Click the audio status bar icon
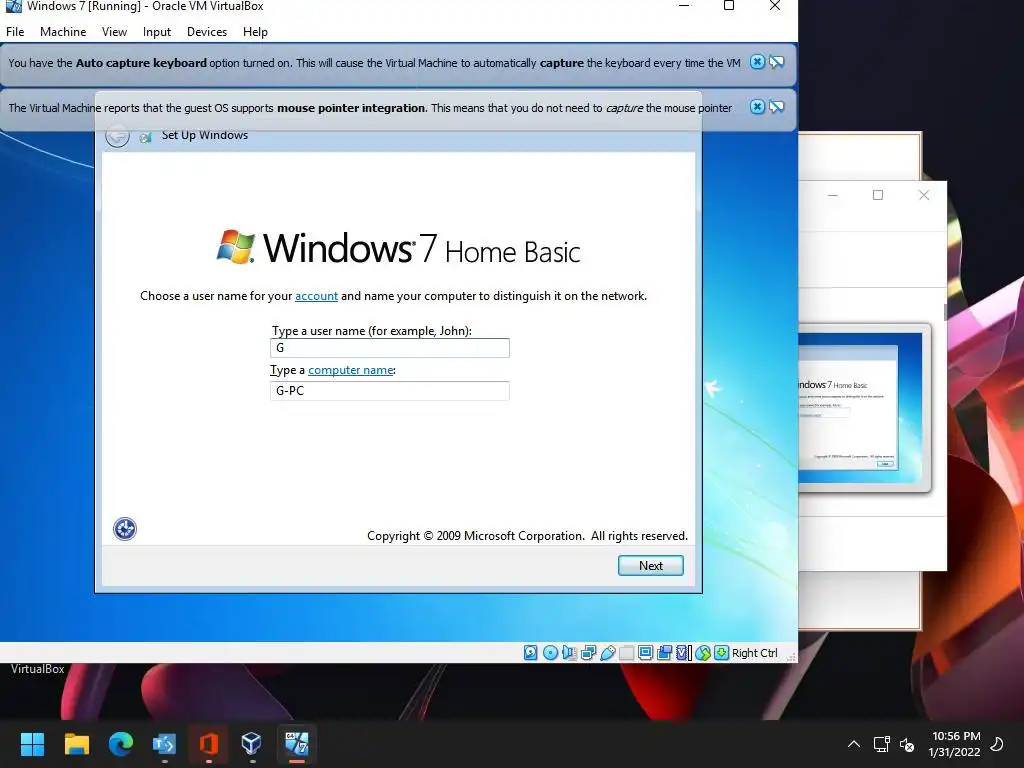This screenshot has height=768, width=1024. 569,652
